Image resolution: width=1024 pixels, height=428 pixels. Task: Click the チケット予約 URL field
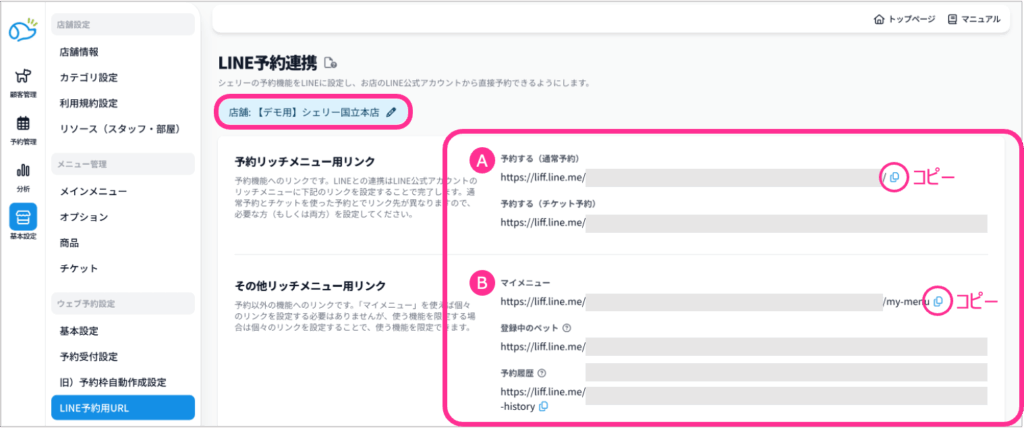tap(786, 223)
